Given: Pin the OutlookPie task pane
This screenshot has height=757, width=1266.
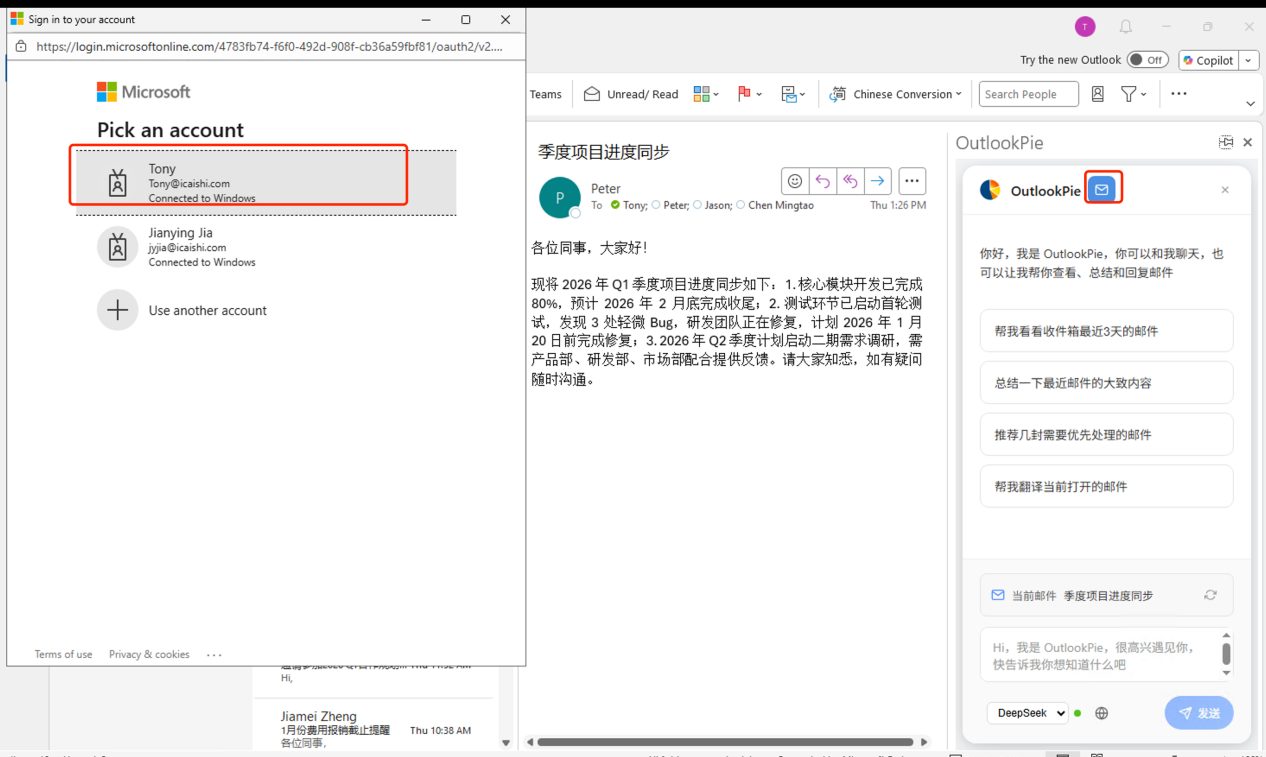Looking at the screenshot, I should pyautogui.click(x=1226, y=143).
